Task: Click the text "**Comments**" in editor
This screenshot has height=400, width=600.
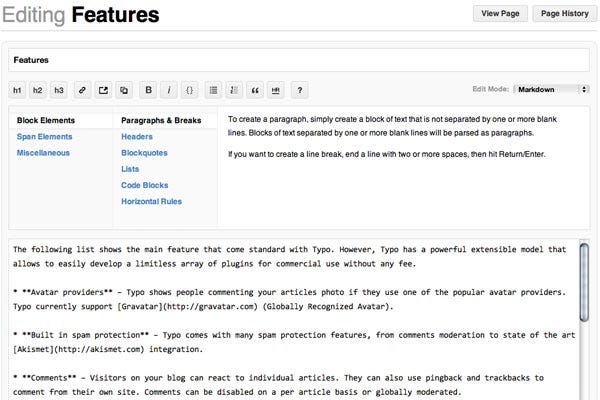Action: tap(49, 378)
